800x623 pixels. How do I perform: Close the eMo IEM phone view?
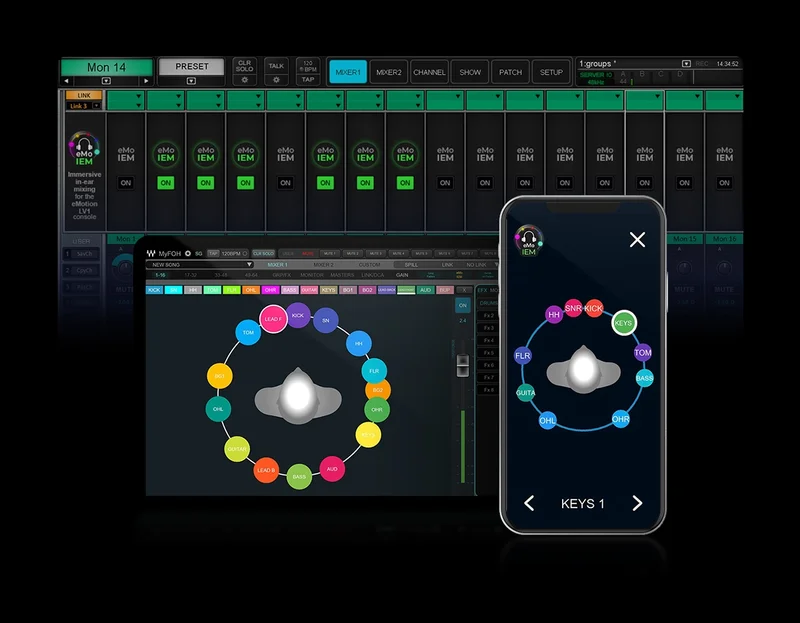[637, 239]
